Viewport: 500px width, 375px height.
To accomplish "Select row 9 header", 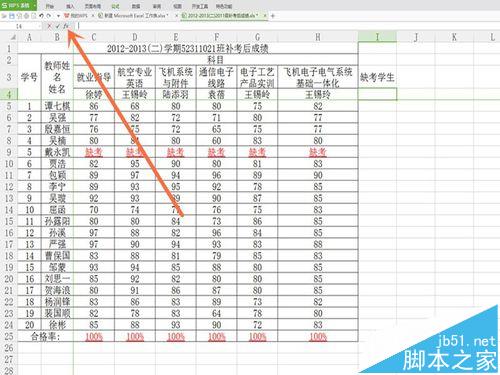I will [x=9, y=152].
